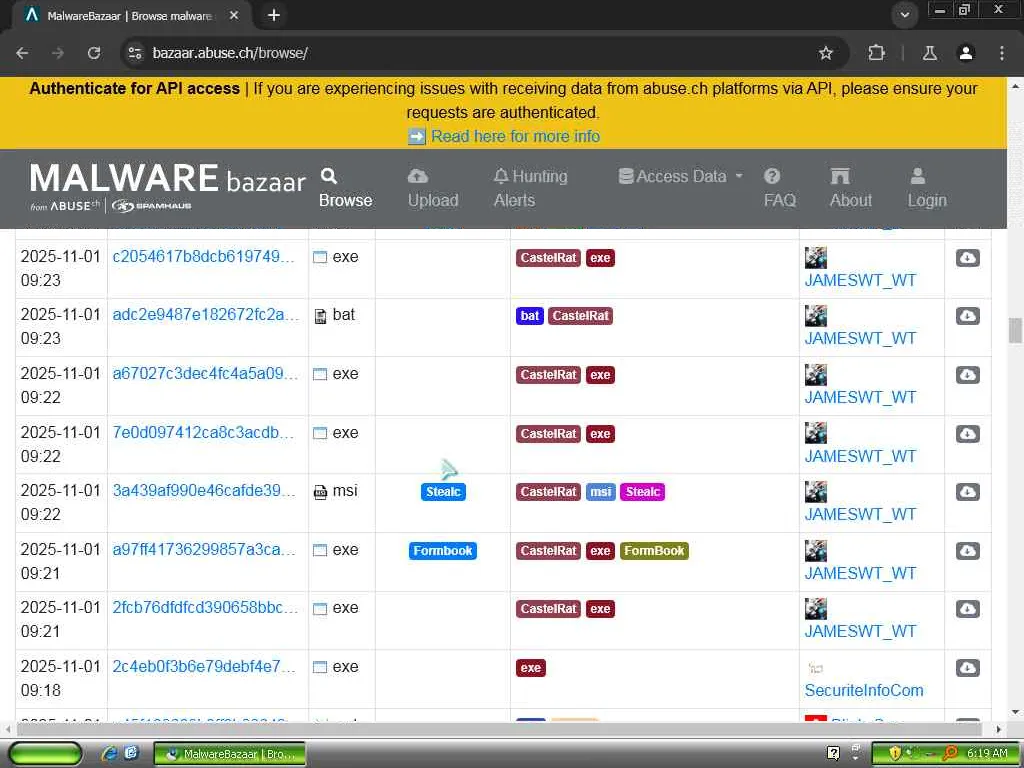Click the Browse magnifier icon
1024x768 pixels.
tap(328, 176)
